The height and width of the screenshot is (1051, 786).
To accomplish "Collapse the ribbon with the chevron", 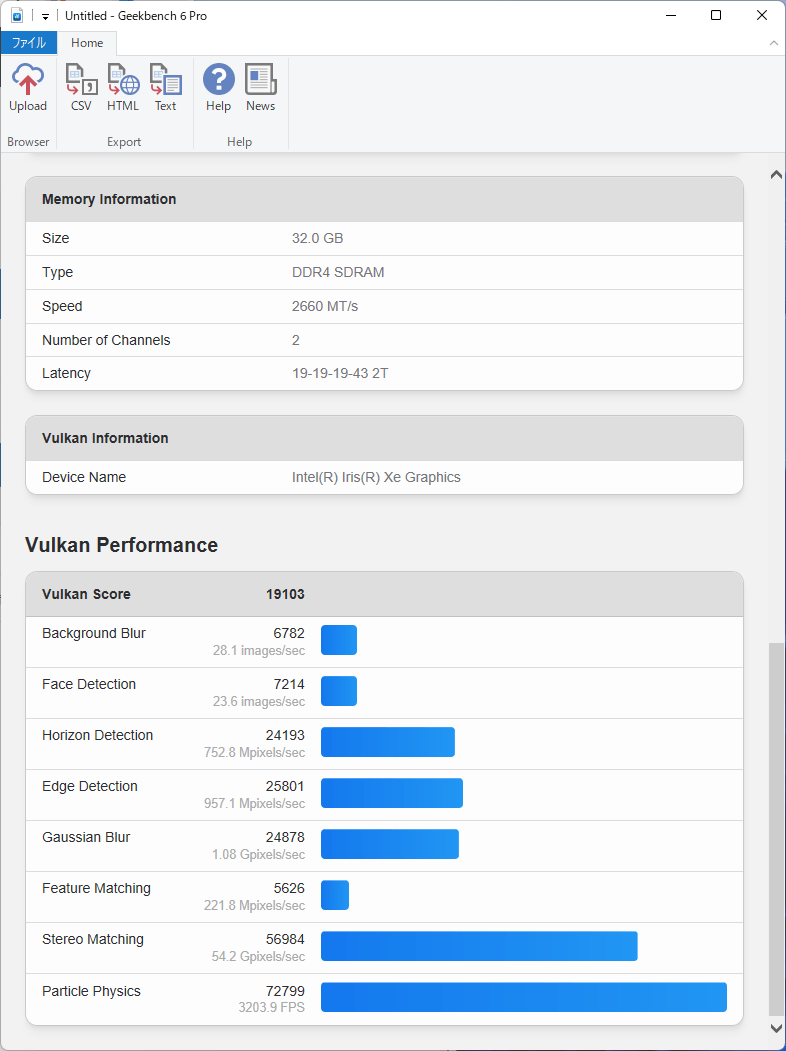I will (773, 43).
